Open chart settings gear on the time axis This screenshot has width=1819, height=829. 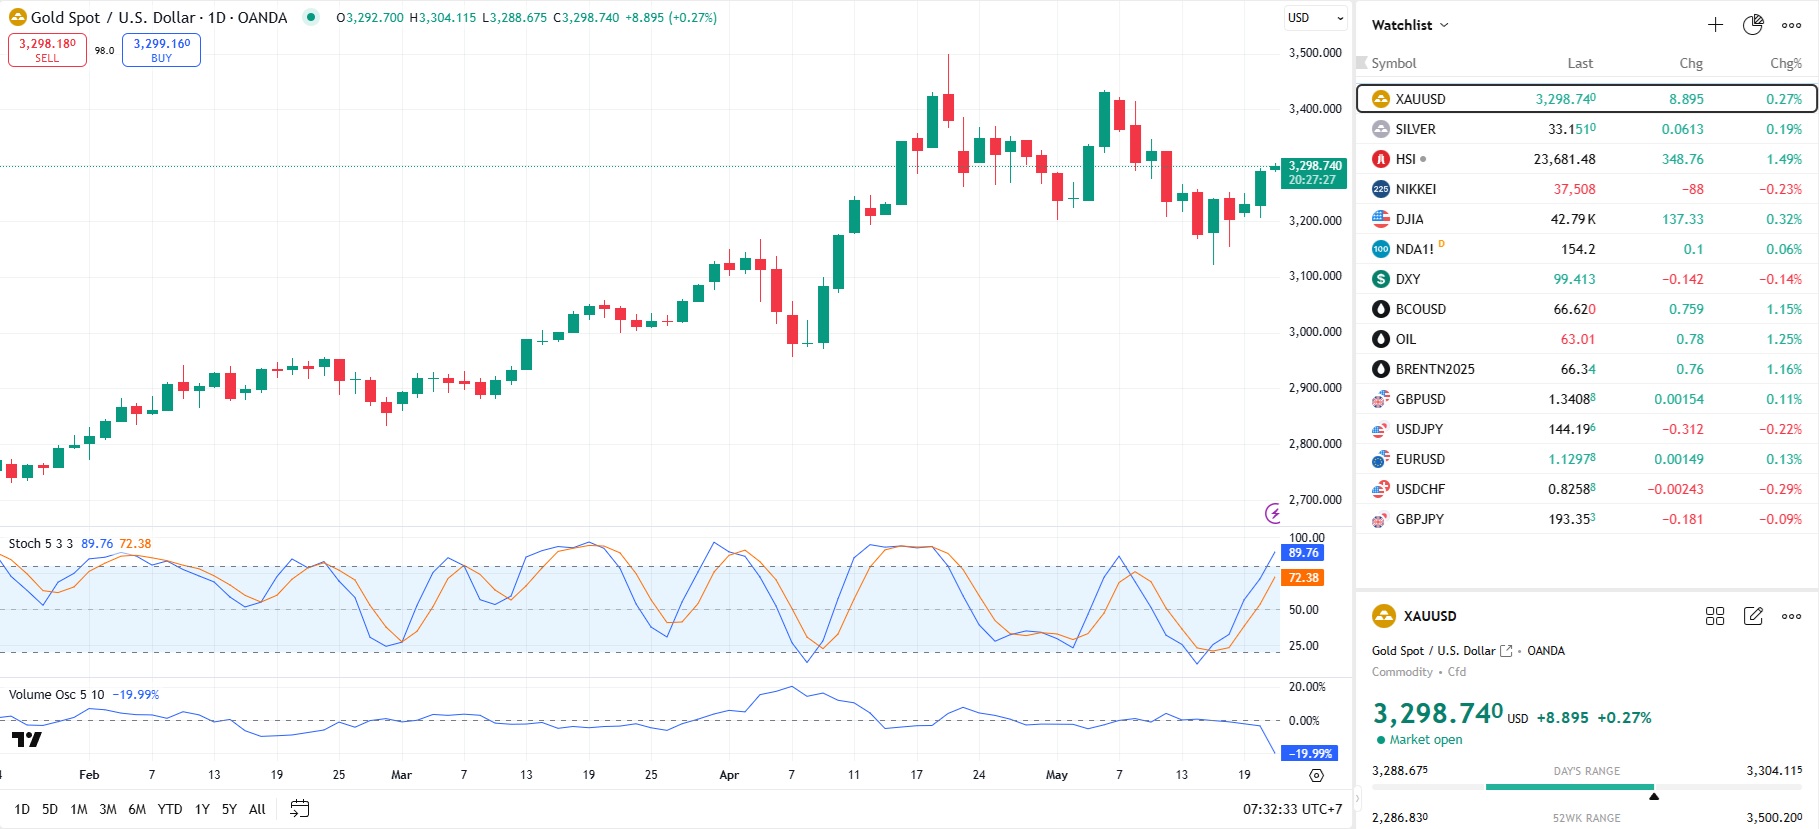click(1316, 775)
